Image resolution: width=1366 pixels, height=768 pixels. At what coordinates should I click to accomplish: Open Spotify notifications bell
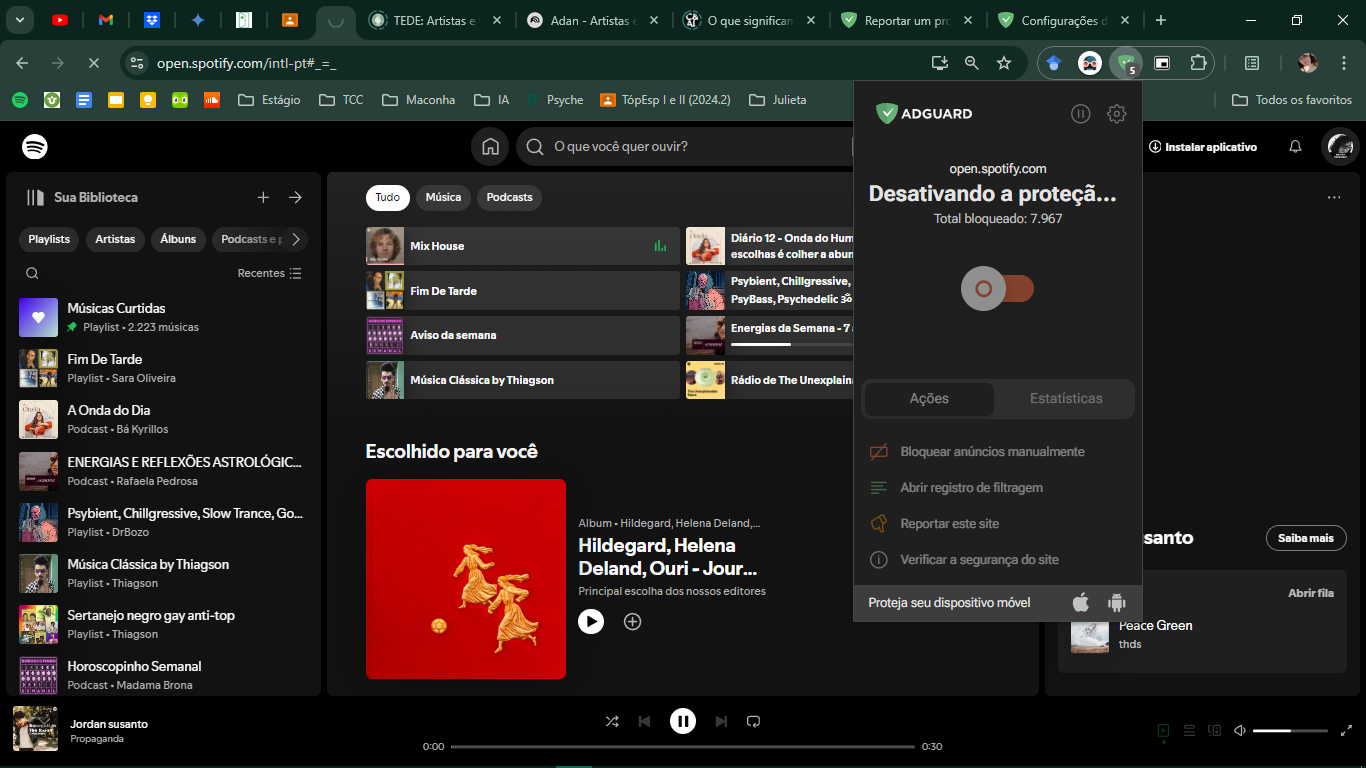pos(1295,147)
